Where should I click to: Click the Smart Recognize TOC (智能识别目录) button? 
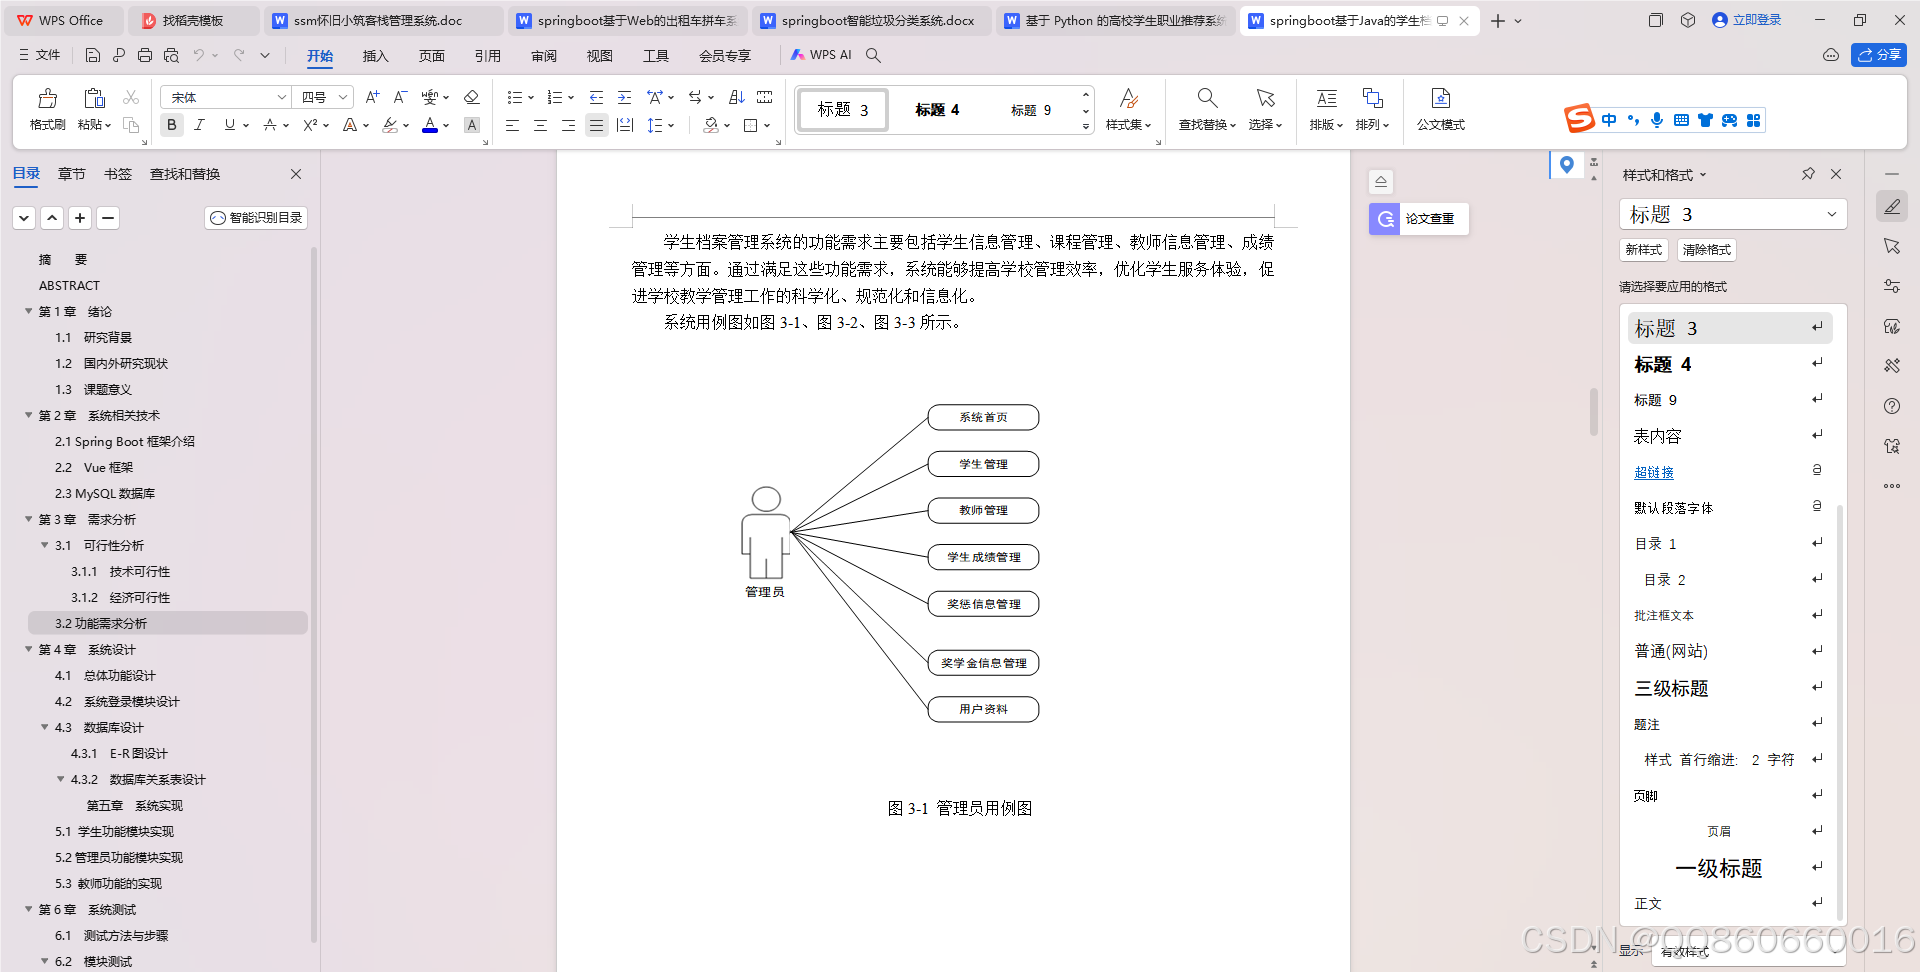click(x=256, y=218)
